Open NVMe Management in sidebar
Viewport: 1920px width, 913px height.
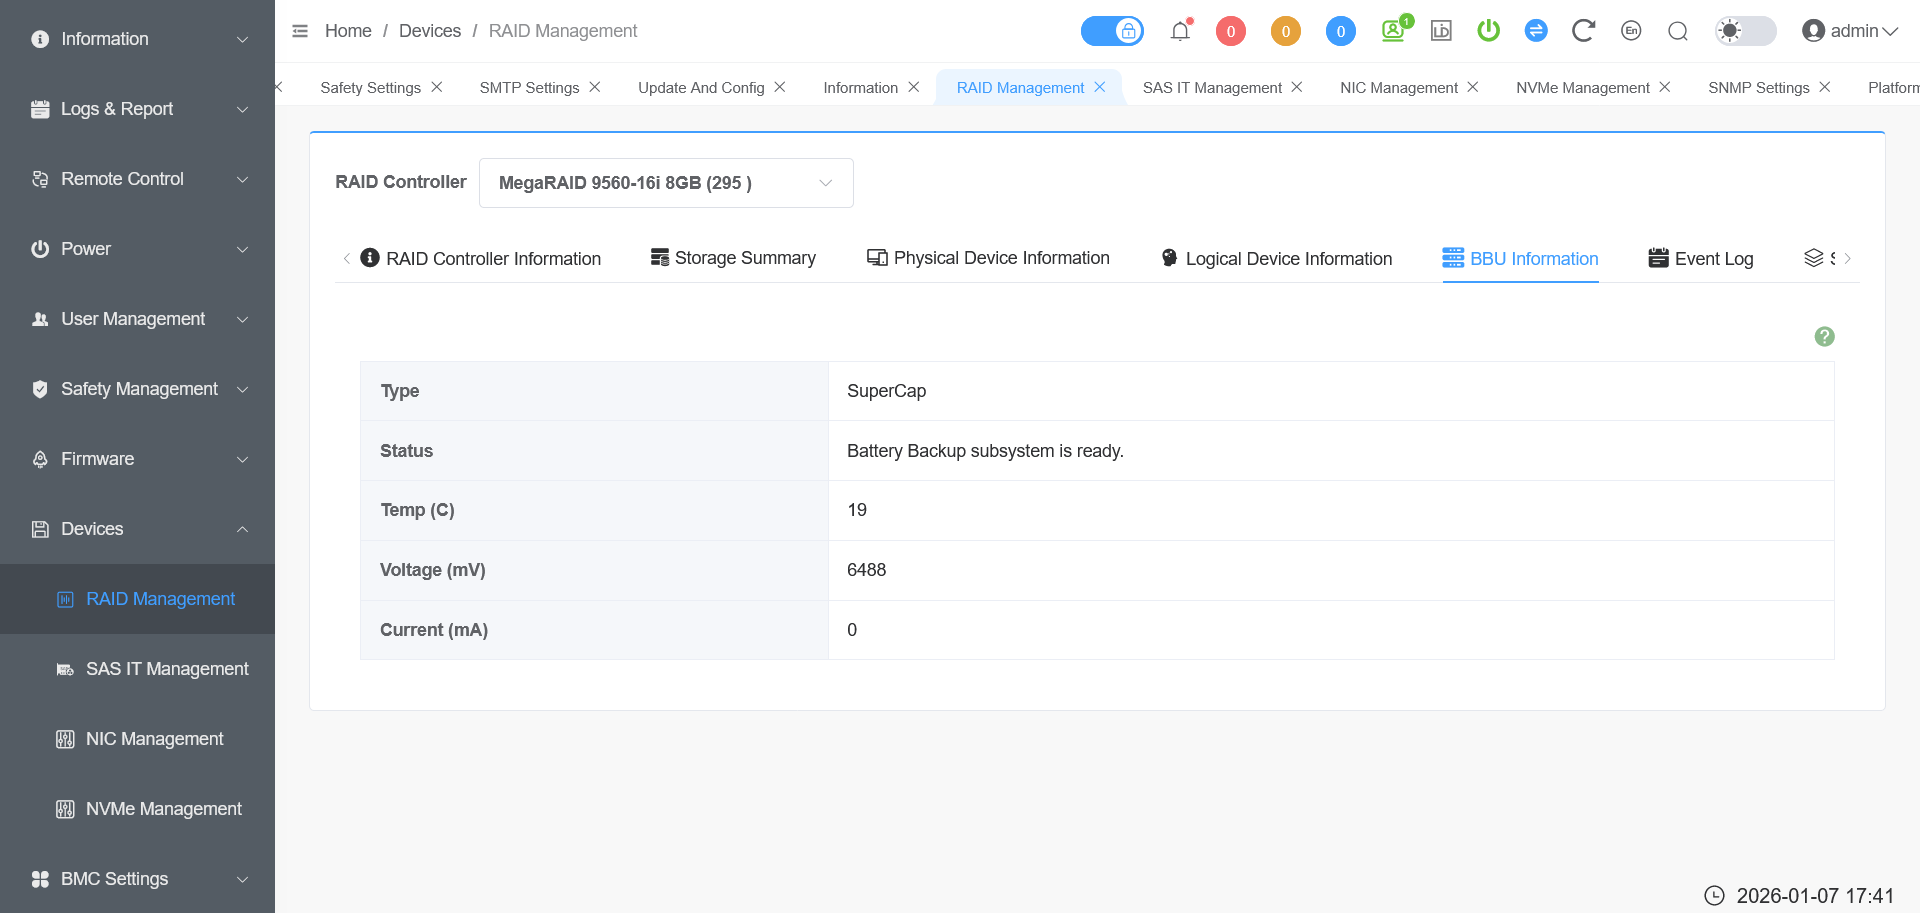[x=163, y=809]
